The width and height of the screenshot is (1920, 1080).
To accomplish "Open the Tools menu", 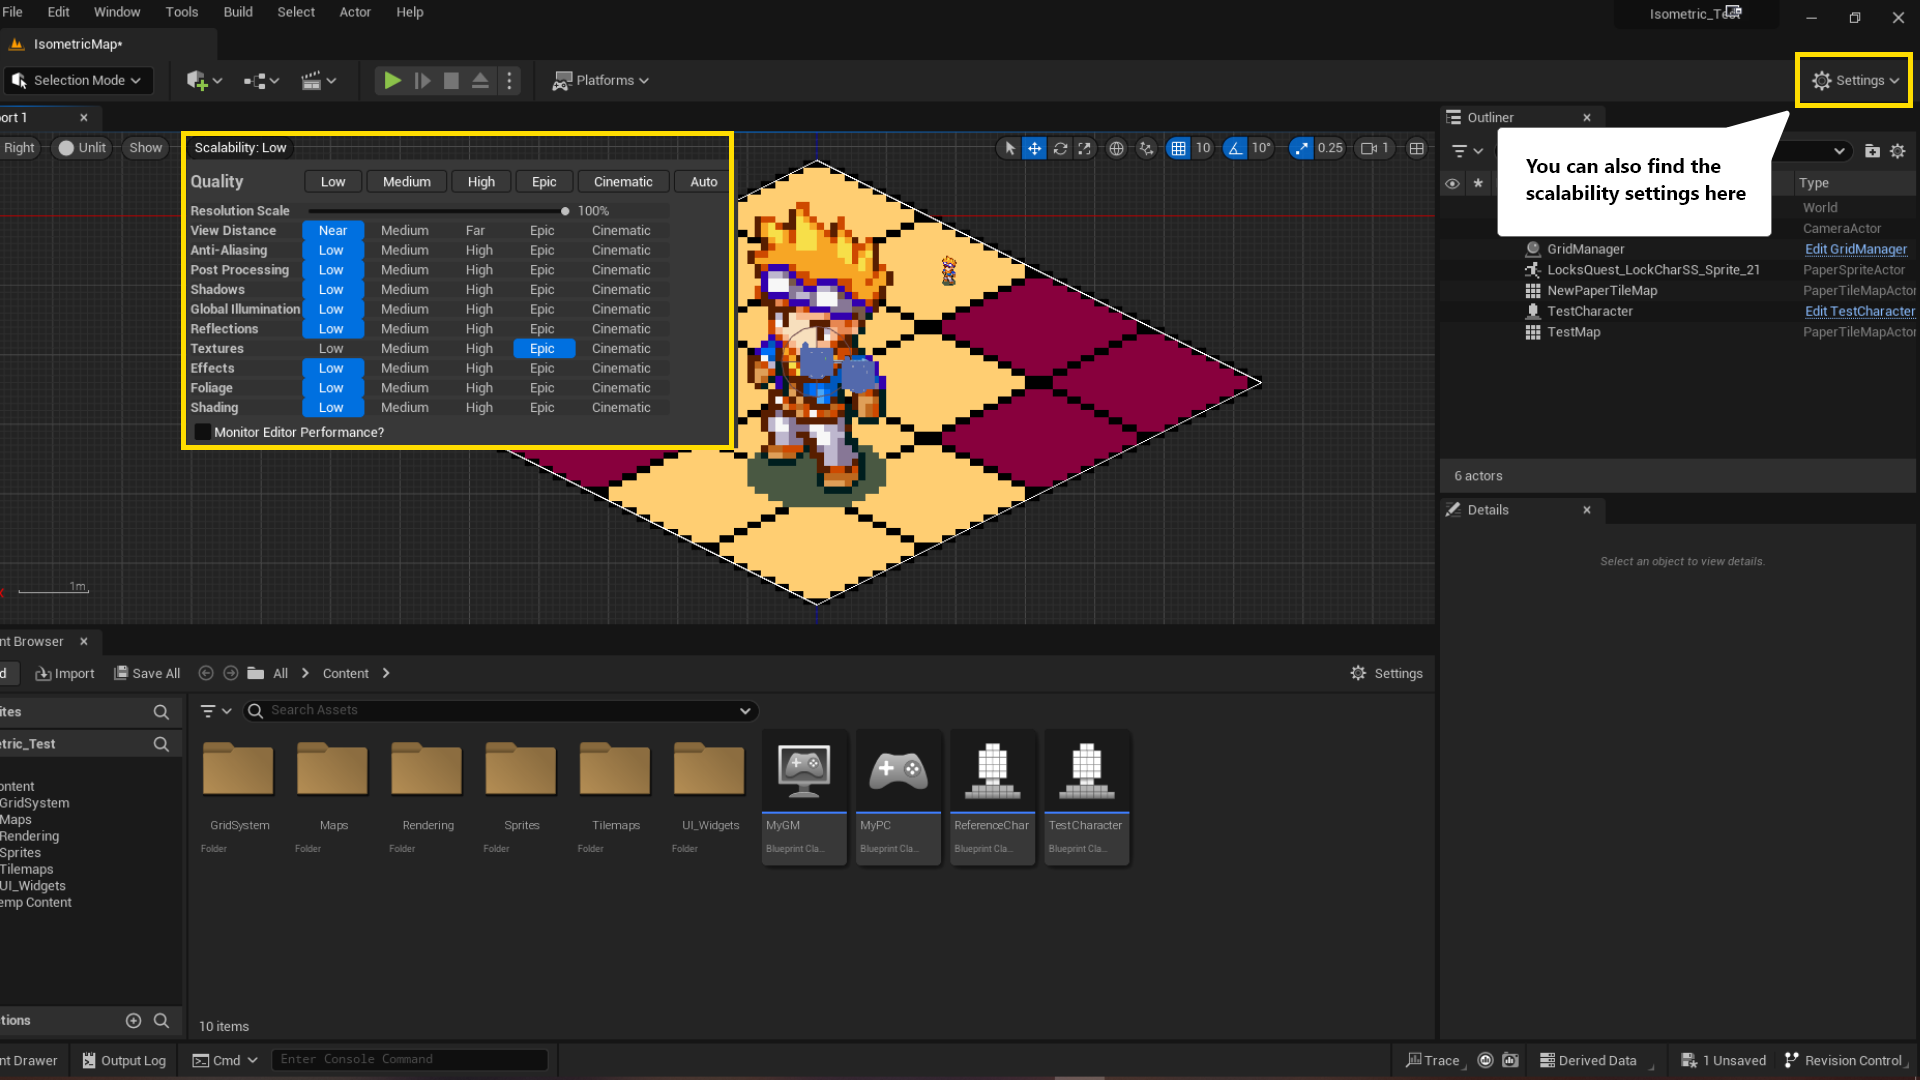I will tap(181, 12).
